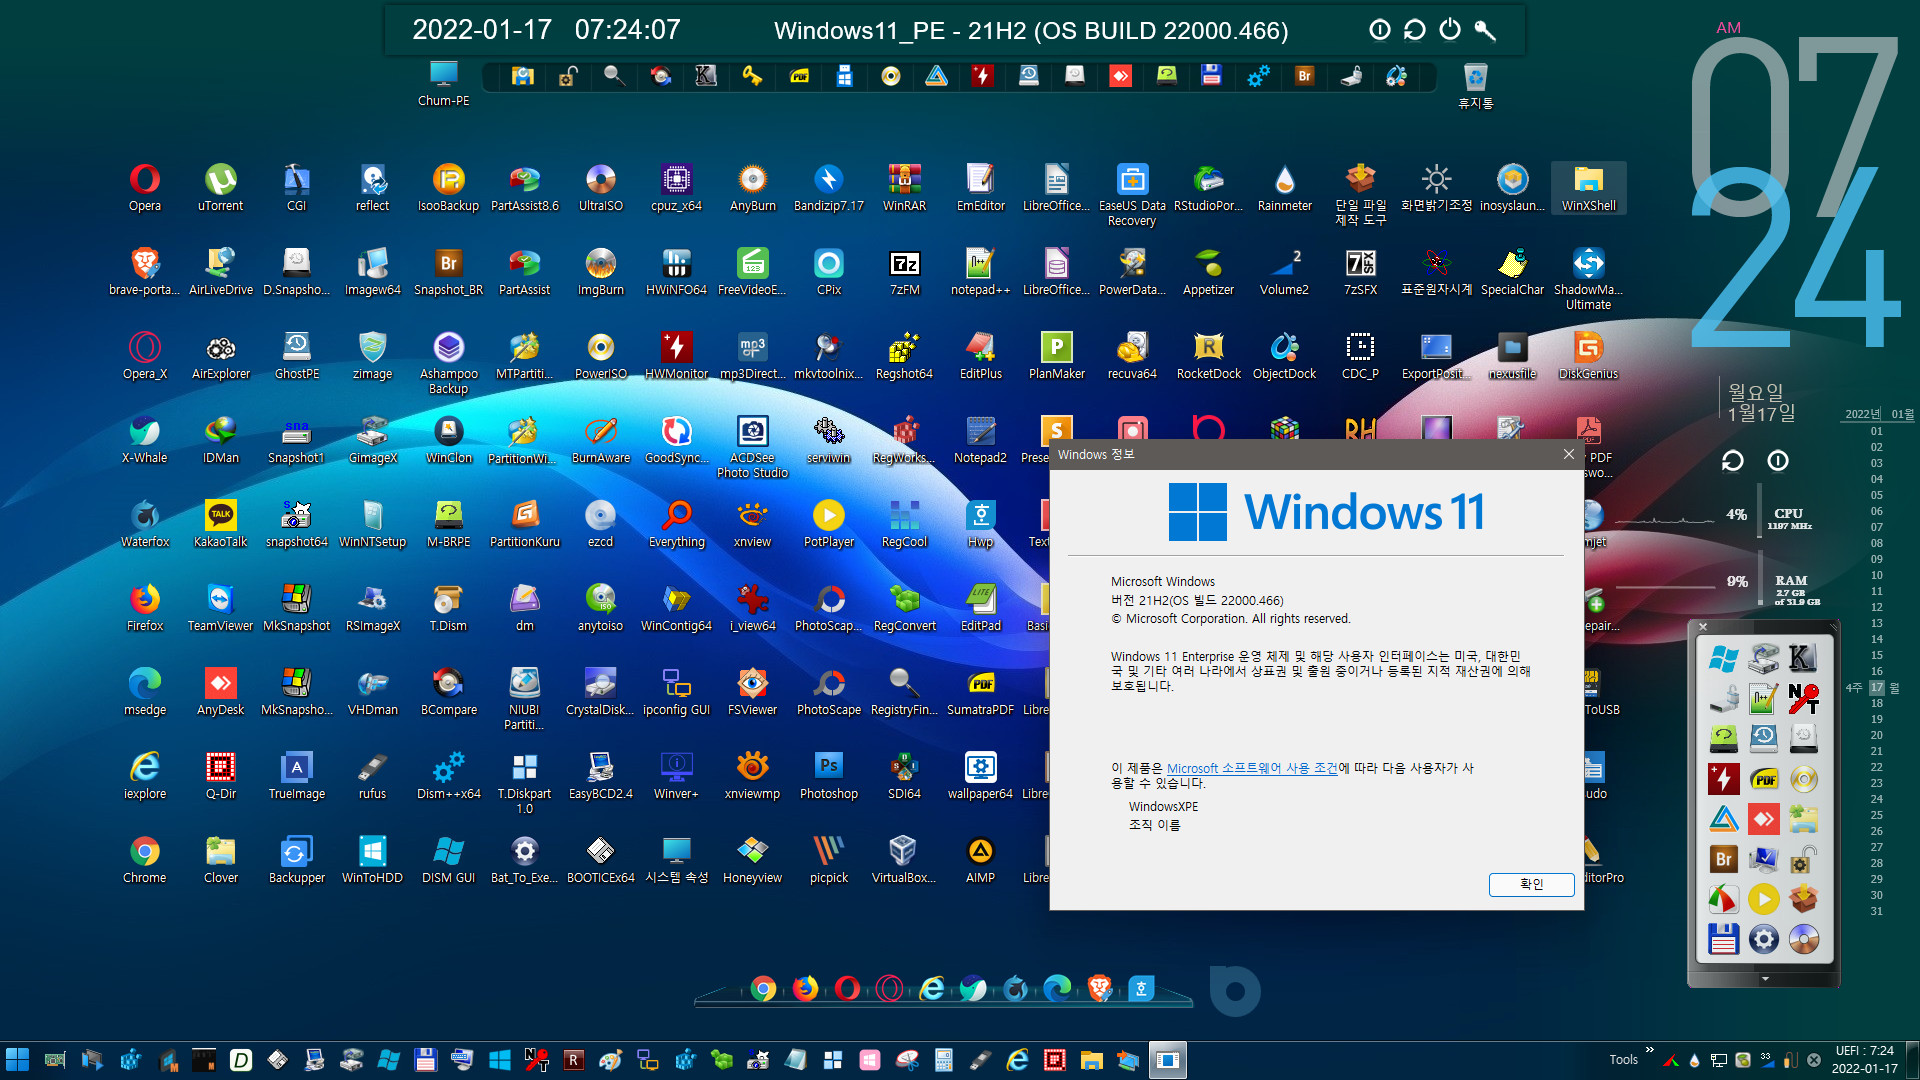Launch TeamViewer desktop shortcut

(221, 608)
